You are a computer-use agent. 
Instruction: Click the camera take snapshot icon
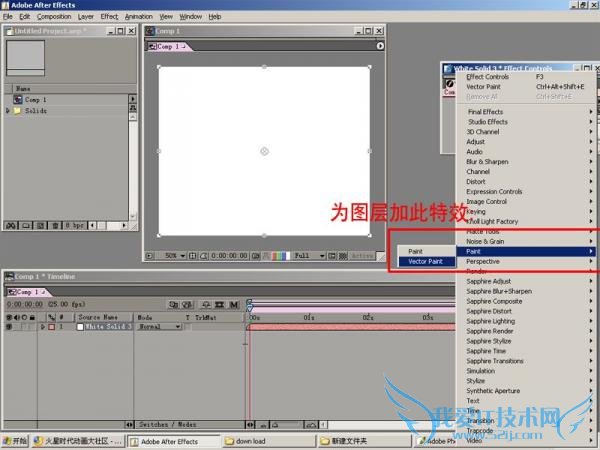point(256,256)
